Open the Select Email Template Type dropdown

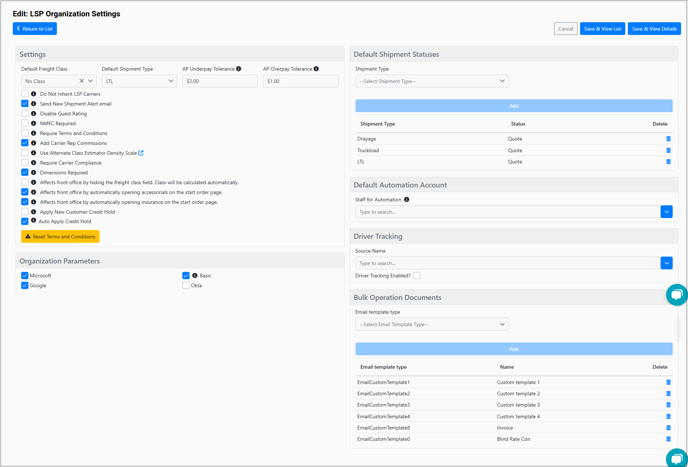[x=432, y=324]
